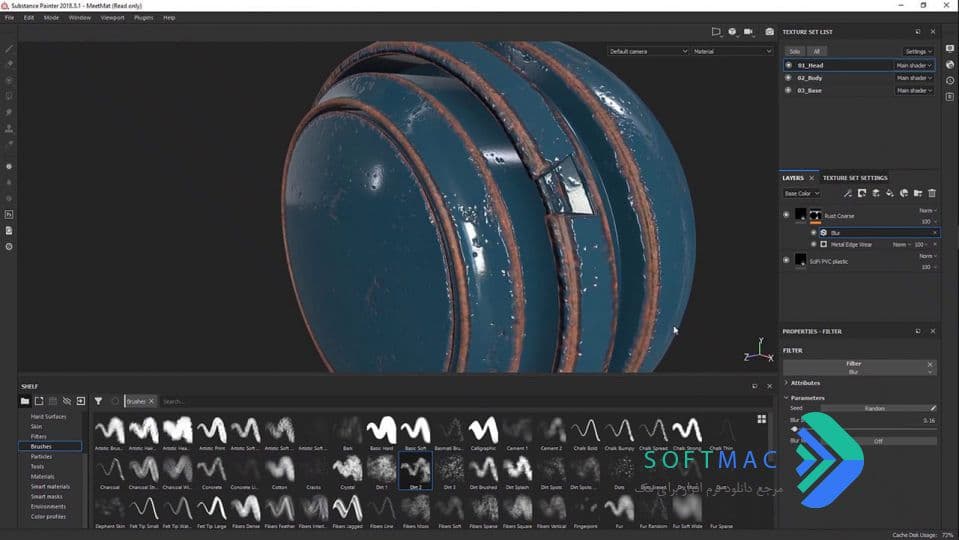Click the Filter Blur selector button
Screen dimensions: 959x540
pos(859,368)
